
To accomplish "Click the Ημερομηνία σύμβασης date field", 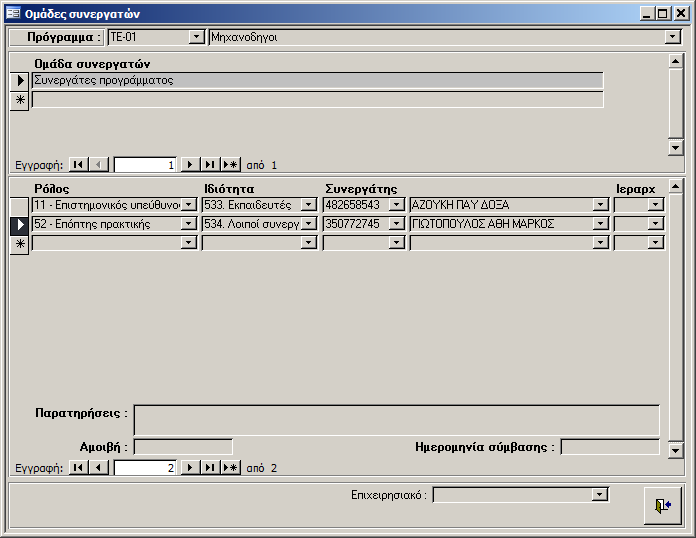I will pos(609,447).
